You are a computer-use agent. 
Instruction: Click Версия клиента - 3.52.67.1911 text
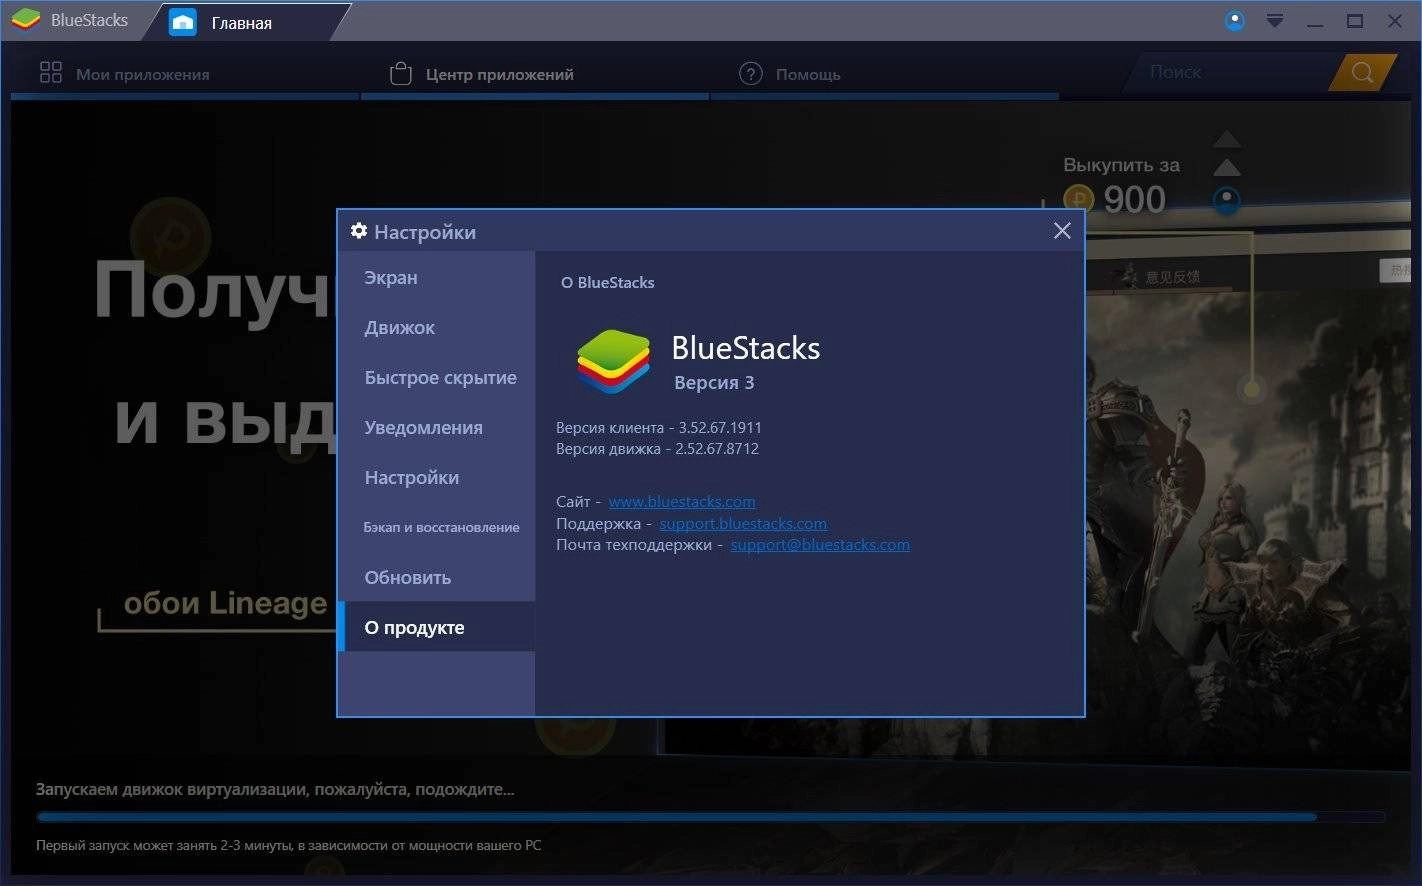tap(659, 427)
